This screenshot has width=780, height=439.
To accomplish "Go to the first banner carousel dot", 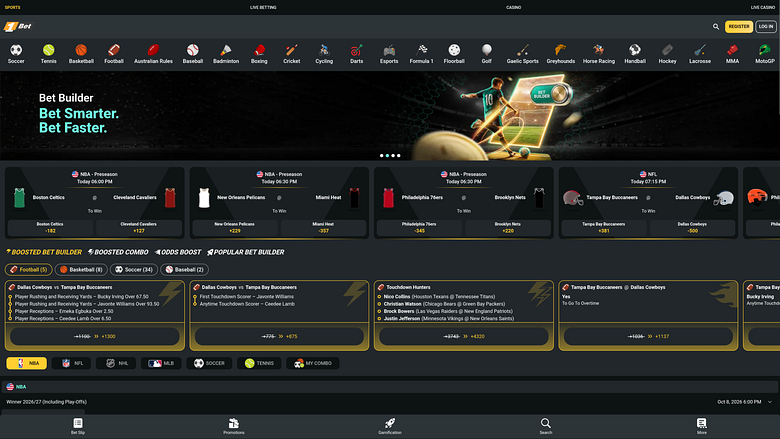I will [382, 156].
